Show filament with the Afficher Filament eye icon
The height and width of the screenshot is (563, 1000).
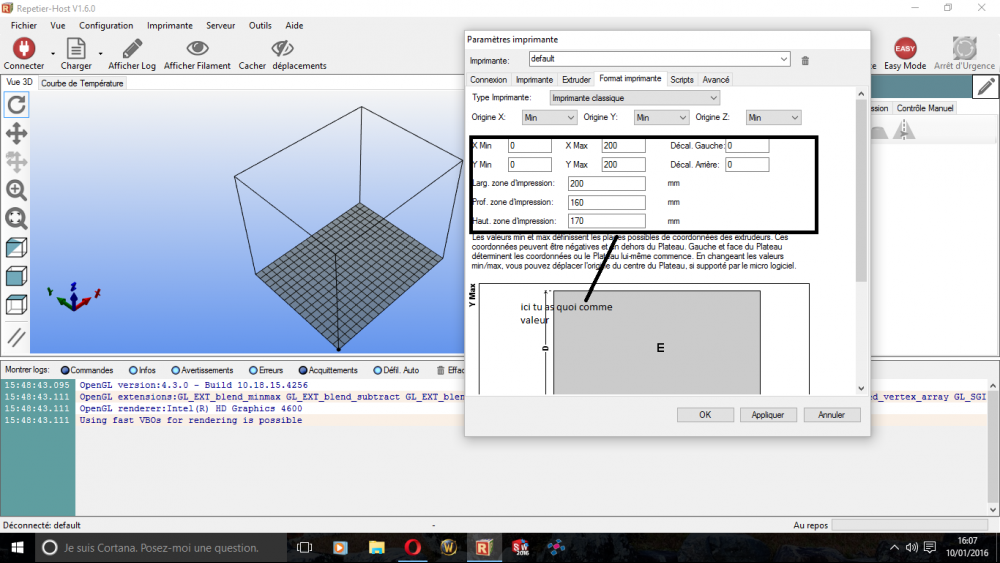[x=197, y=48]
